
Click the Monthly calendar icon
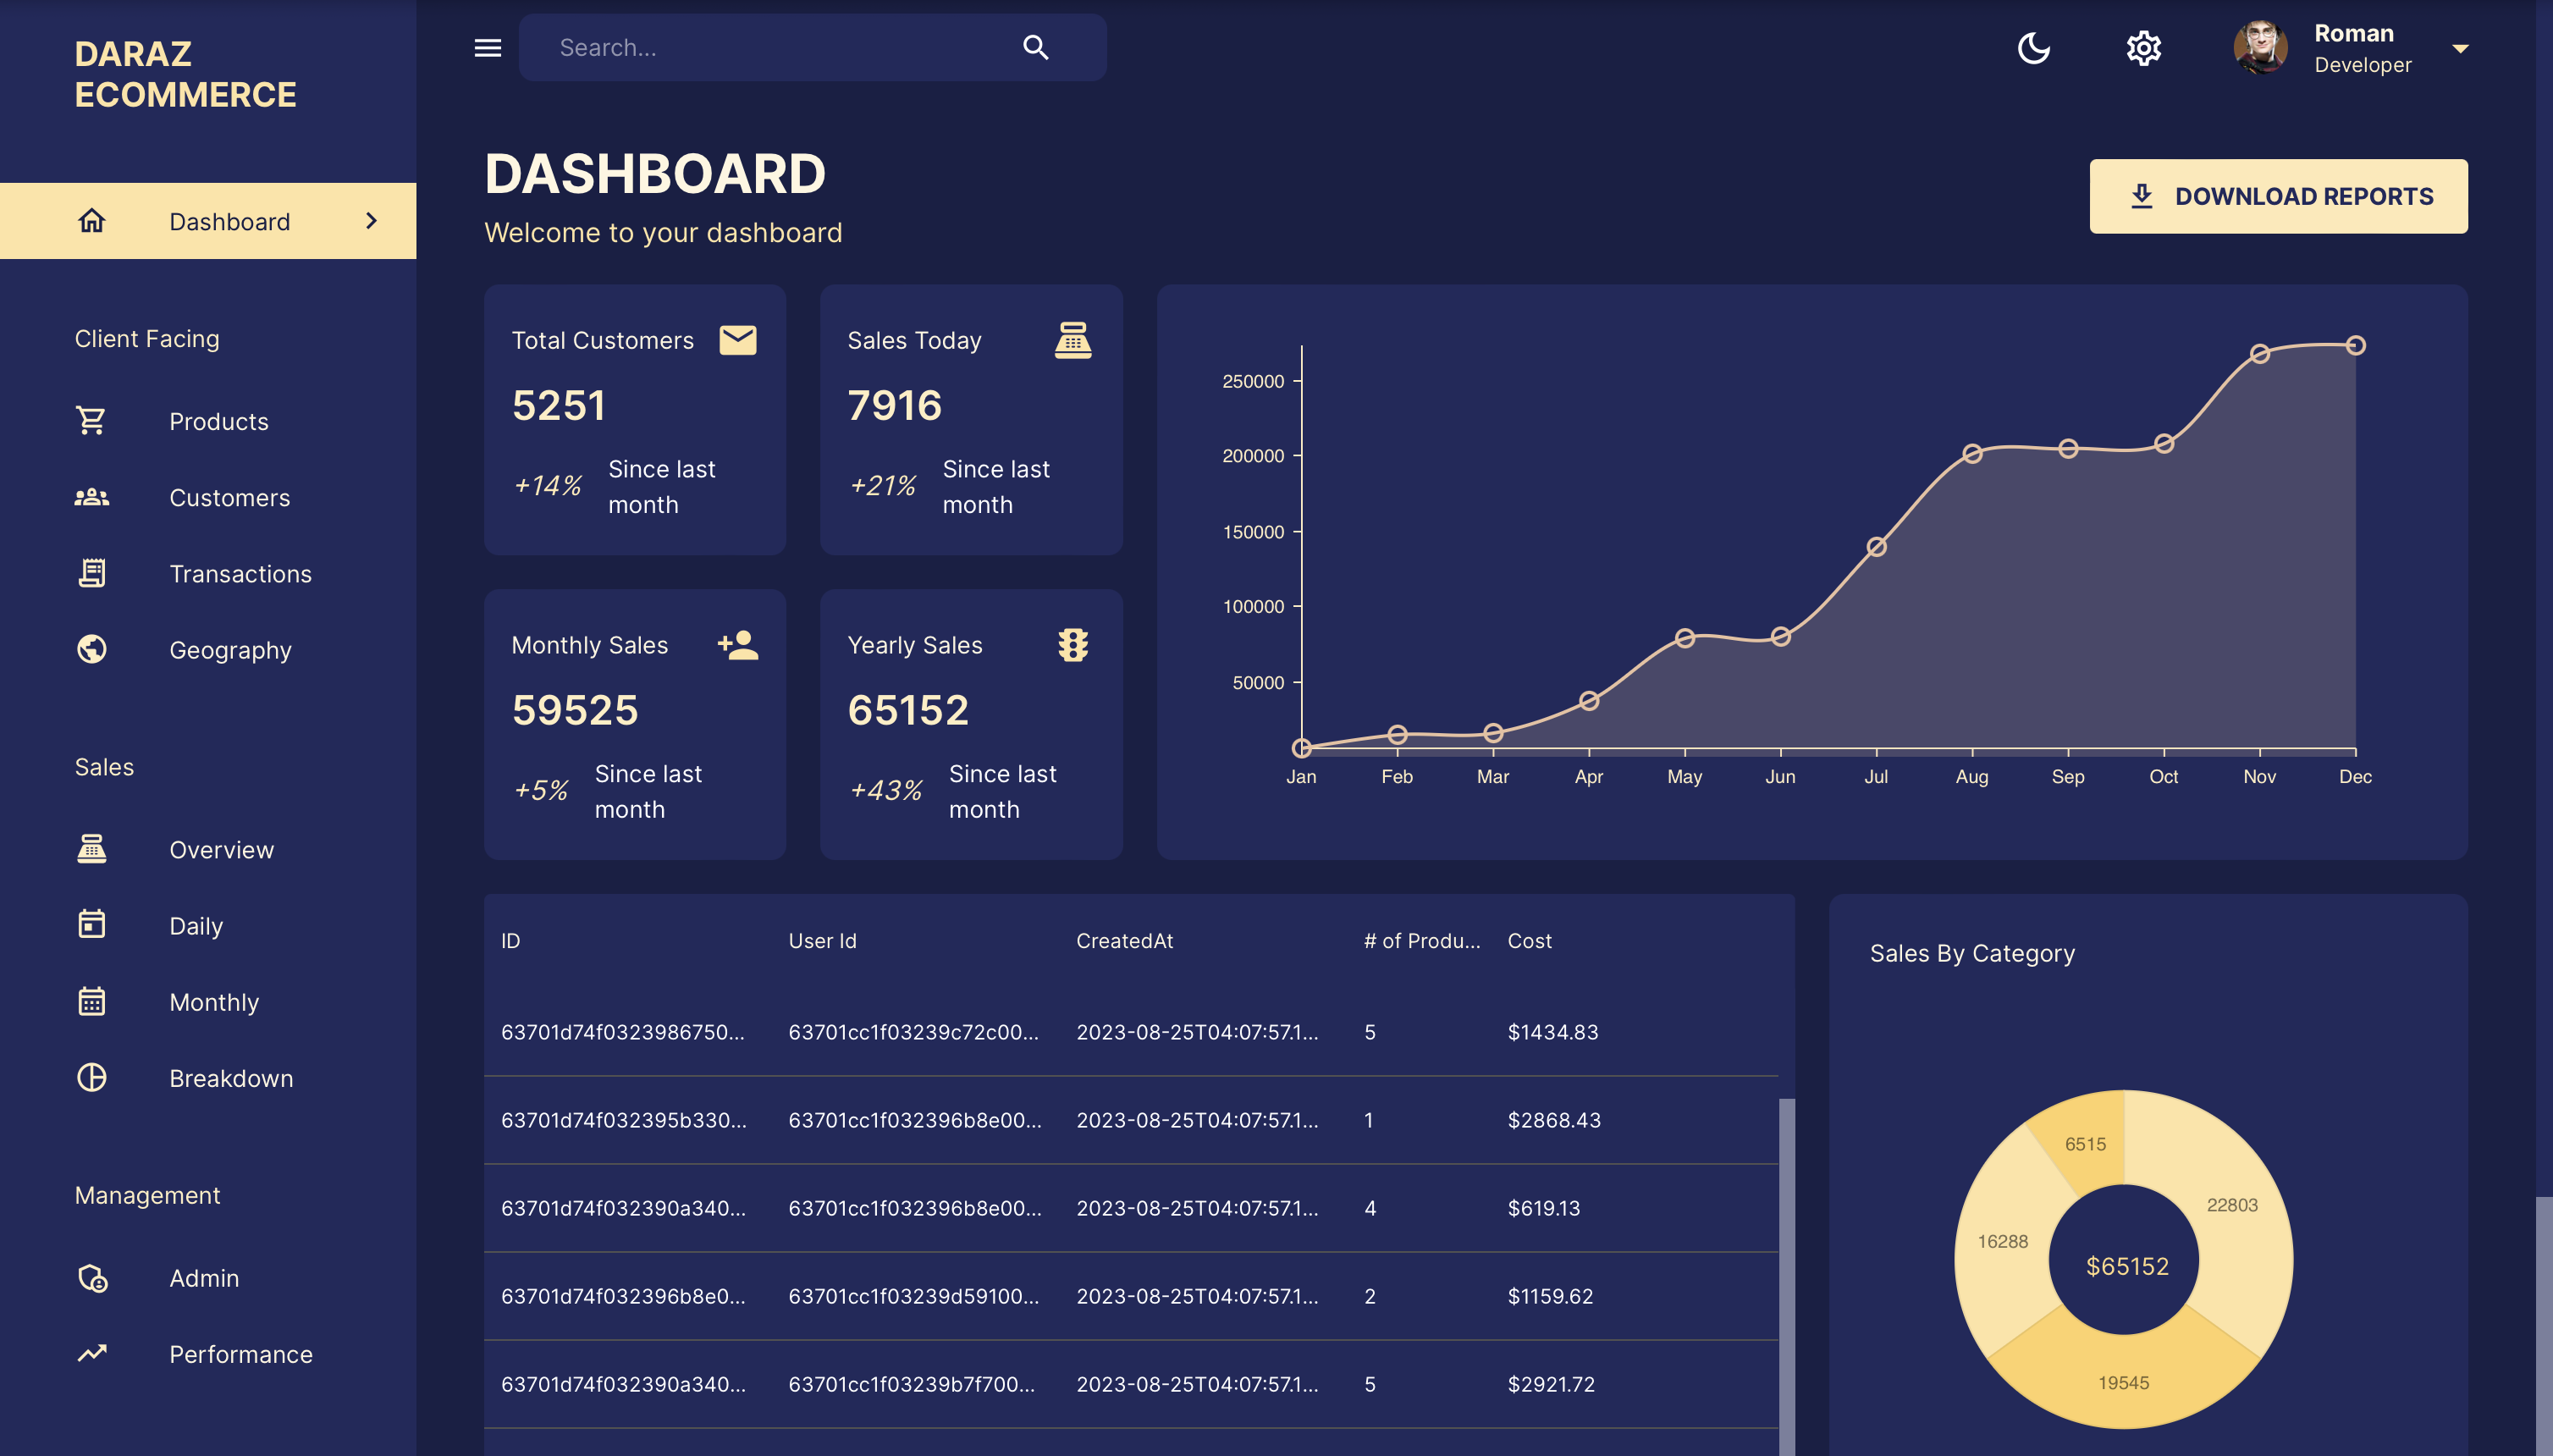(x=91, y=1001)
